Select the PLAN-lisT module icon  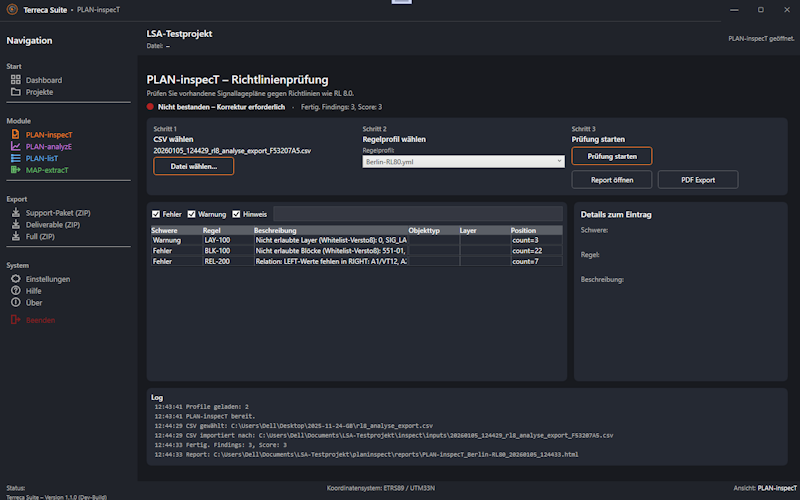click(x=15, y=158)
